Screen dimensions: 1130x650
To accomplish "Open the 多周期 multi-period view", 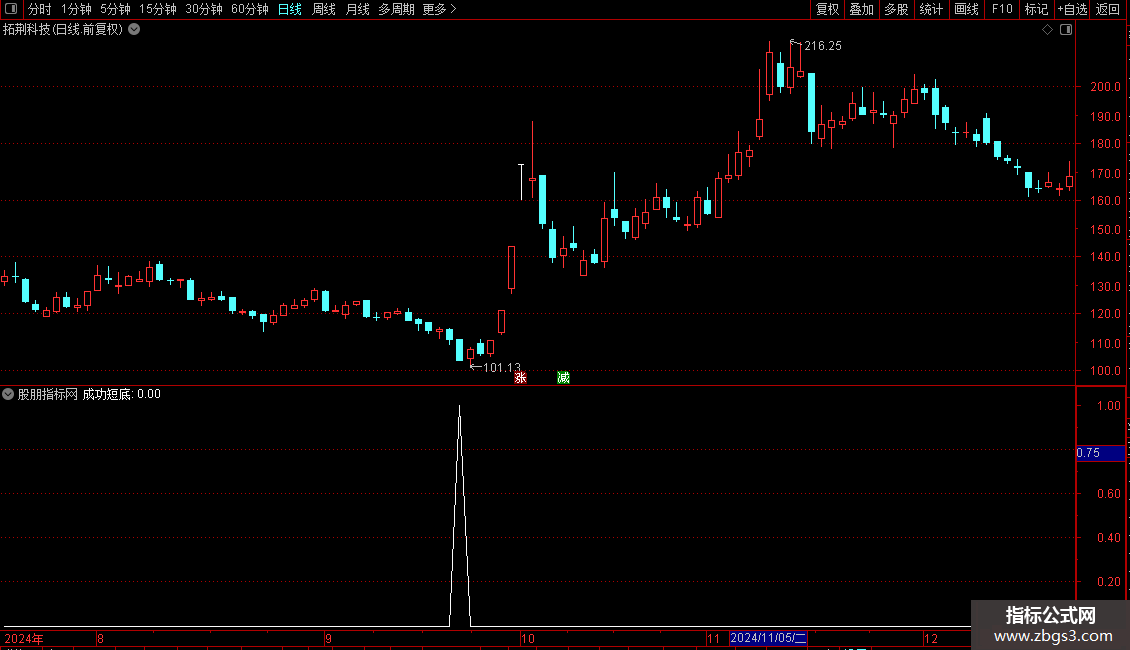I will (396, 9).
